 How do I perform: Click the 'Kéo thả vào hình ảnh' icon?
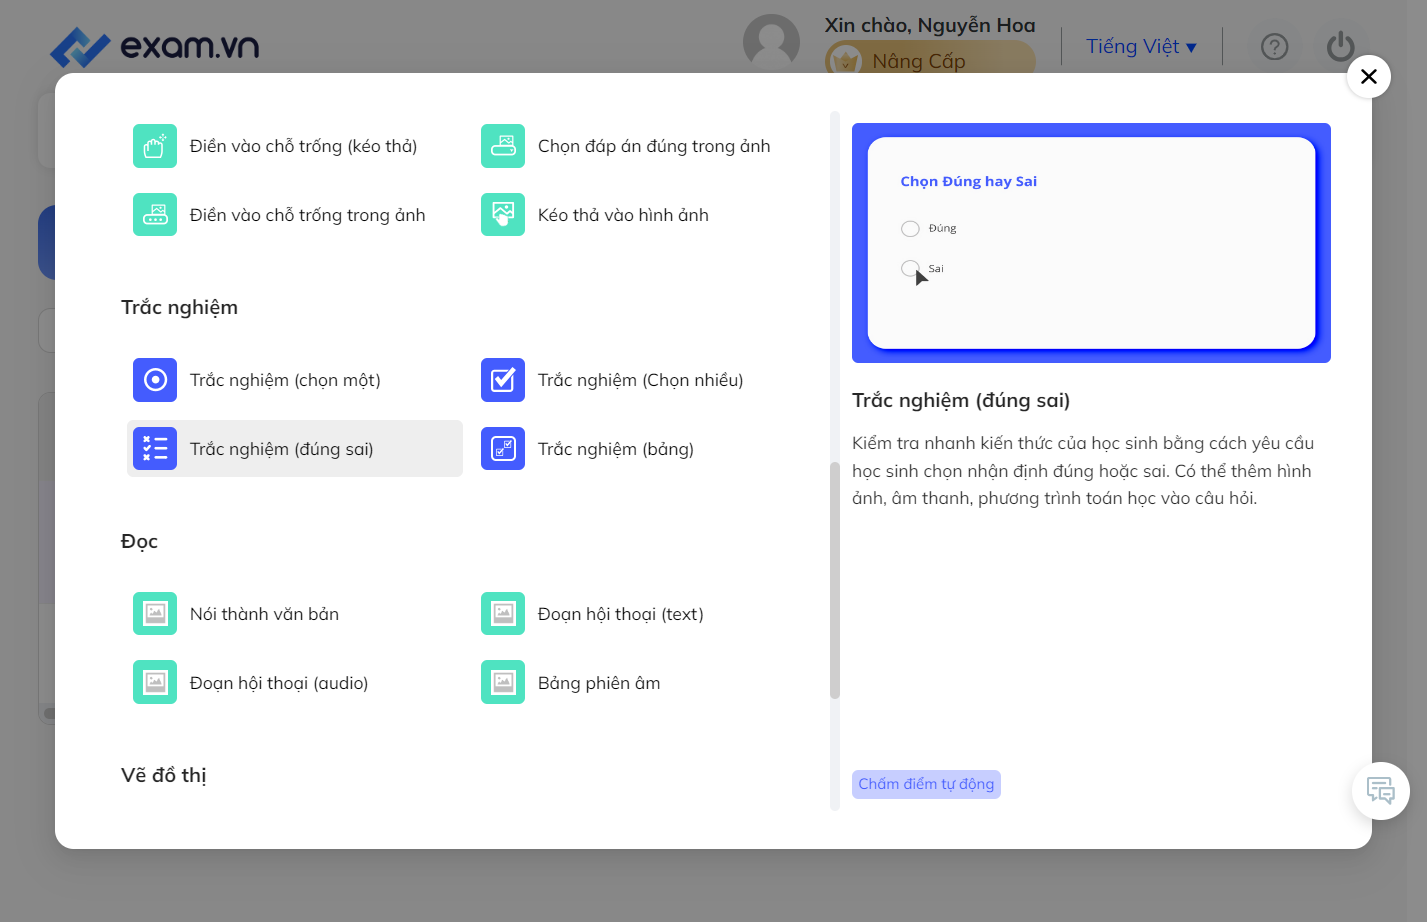point(503,214)
